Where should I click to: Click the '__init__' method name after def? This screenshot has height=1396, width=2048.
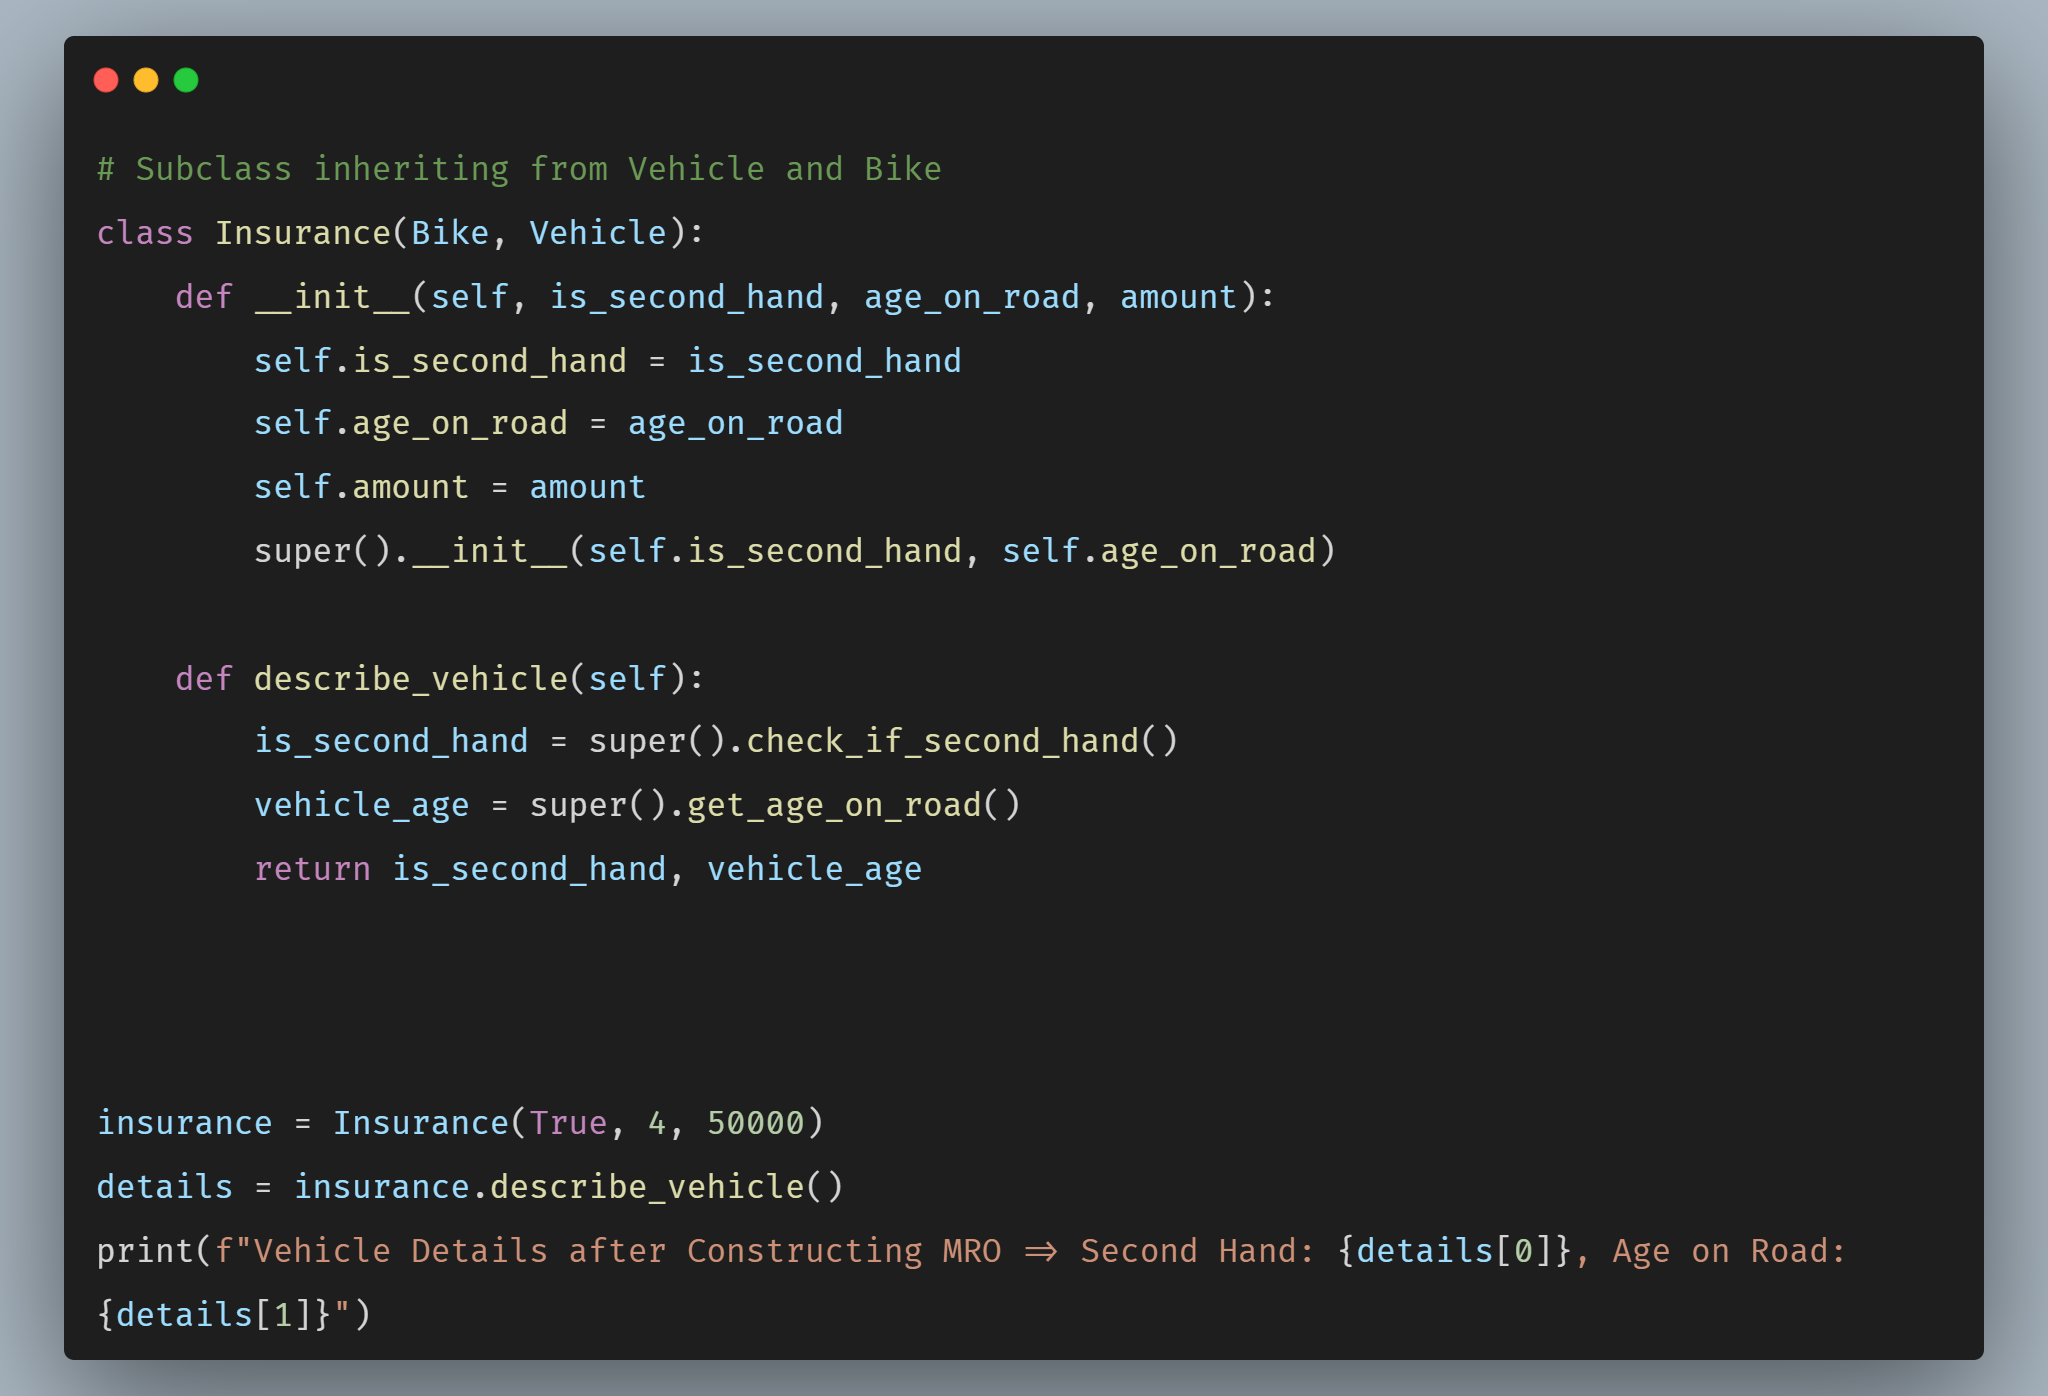coord(332,297)
